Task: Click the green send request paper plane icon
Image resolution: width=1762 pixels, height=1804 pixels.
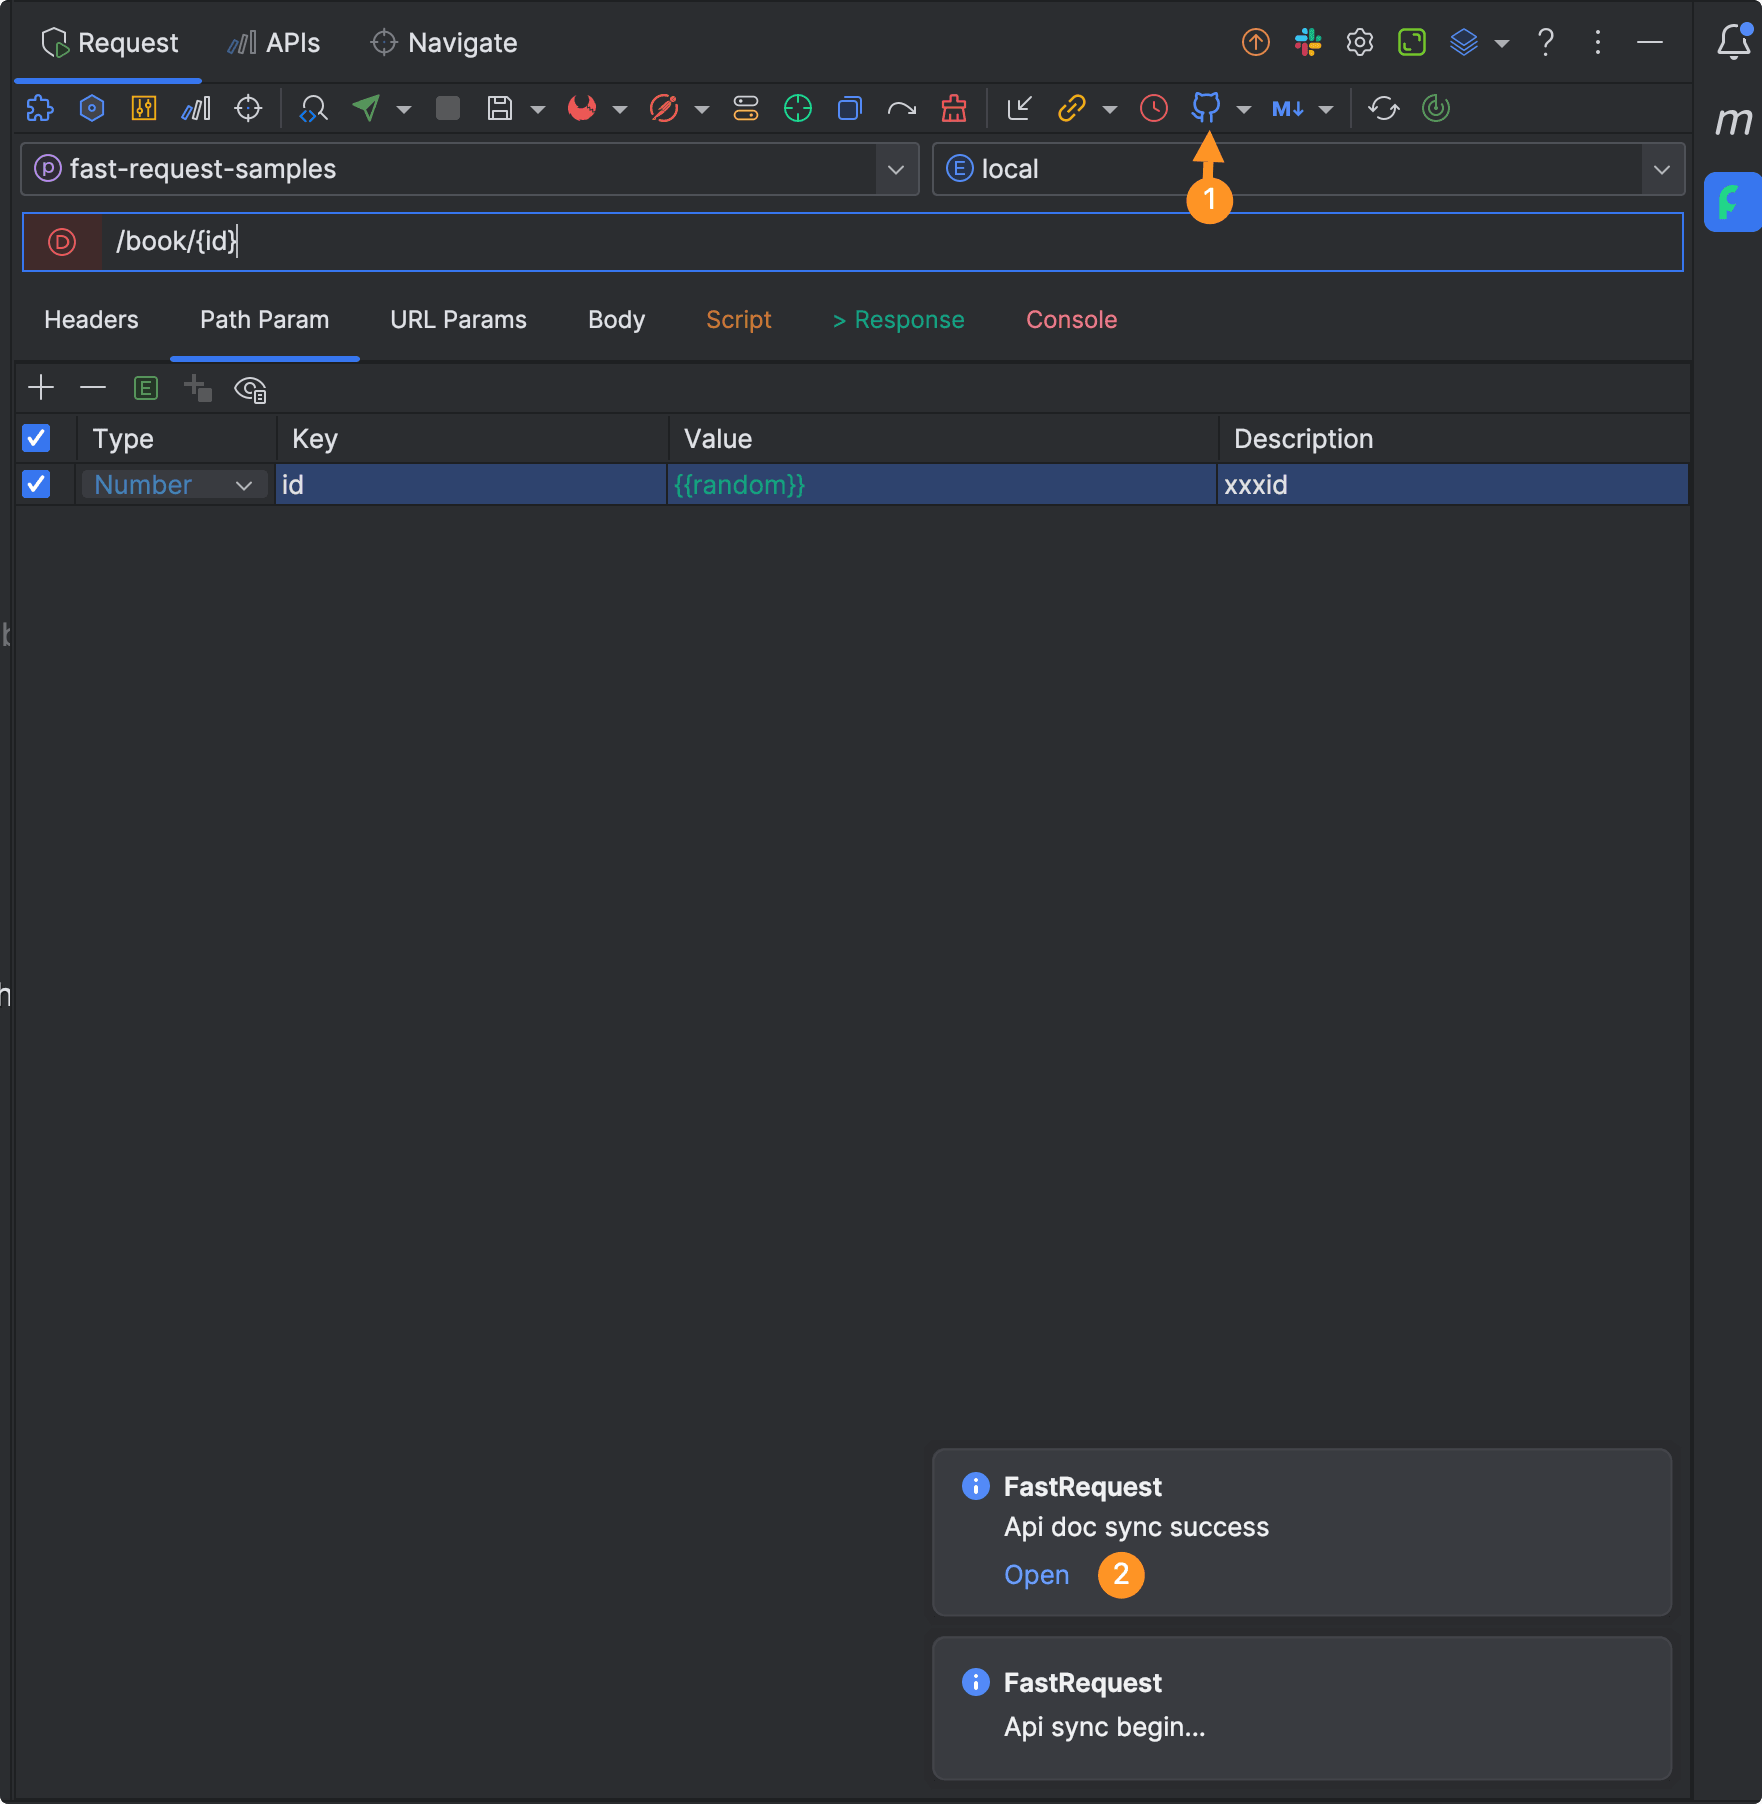Action: tap(367, 108)
